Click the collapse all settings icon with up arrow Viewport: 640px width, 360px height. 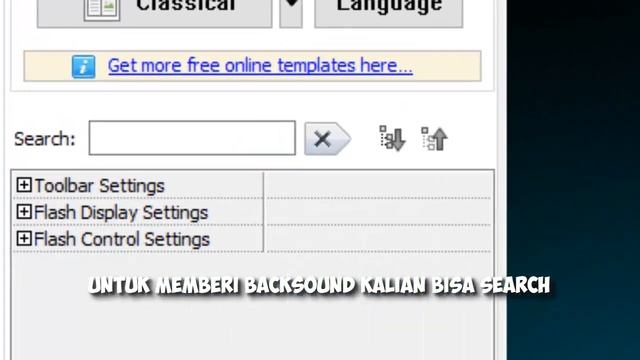point(434,138)
